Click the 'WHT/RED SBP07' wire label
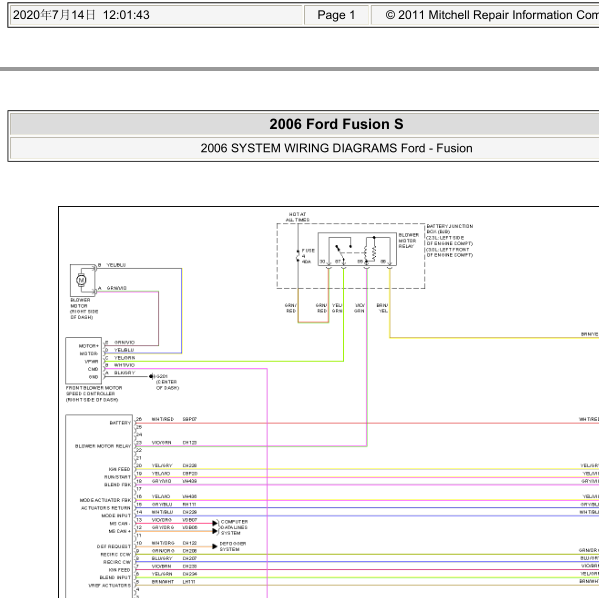Screen dimensions: 599x598 tap(174, 420)
